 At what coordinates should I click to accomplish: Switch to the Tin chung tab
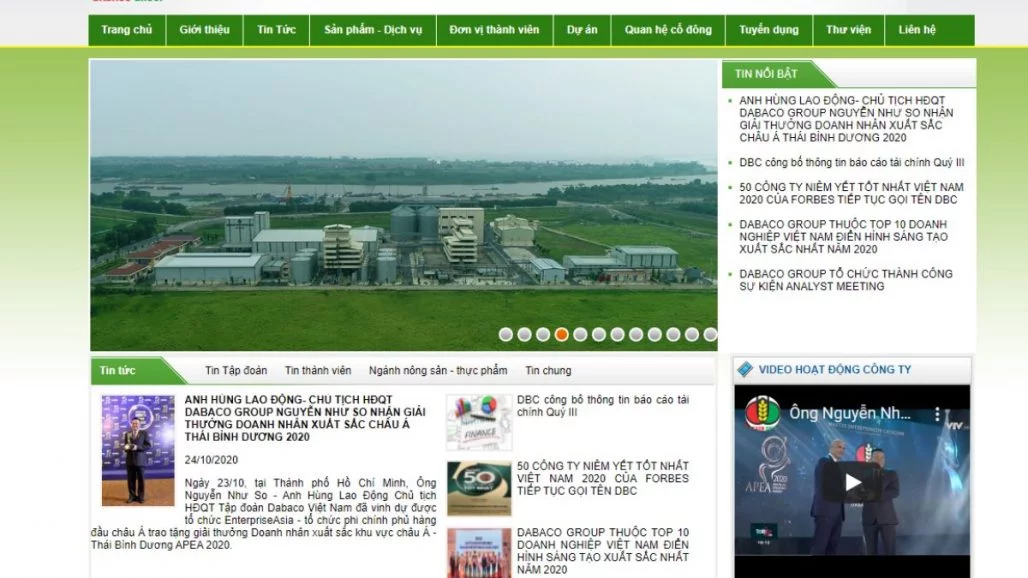[x=548, y=370]
